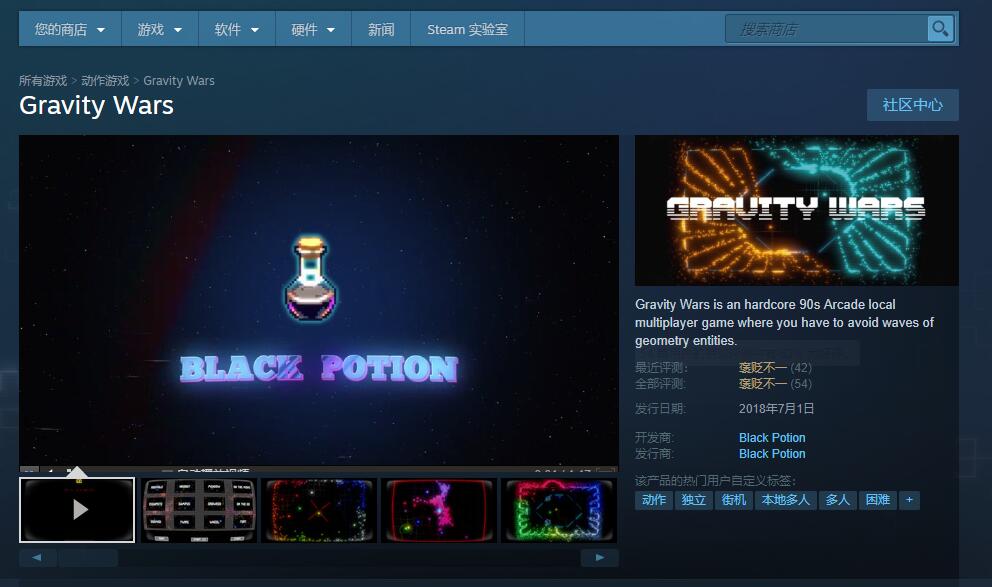
Task: Go to the 新闻 tab
Action: point(381,29)
